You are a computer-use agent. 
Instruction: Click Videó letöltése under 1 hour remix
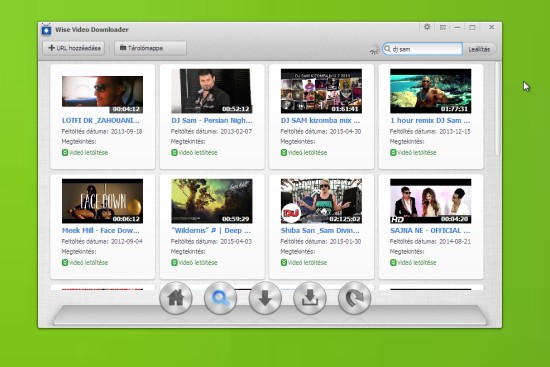click(417, 153)
